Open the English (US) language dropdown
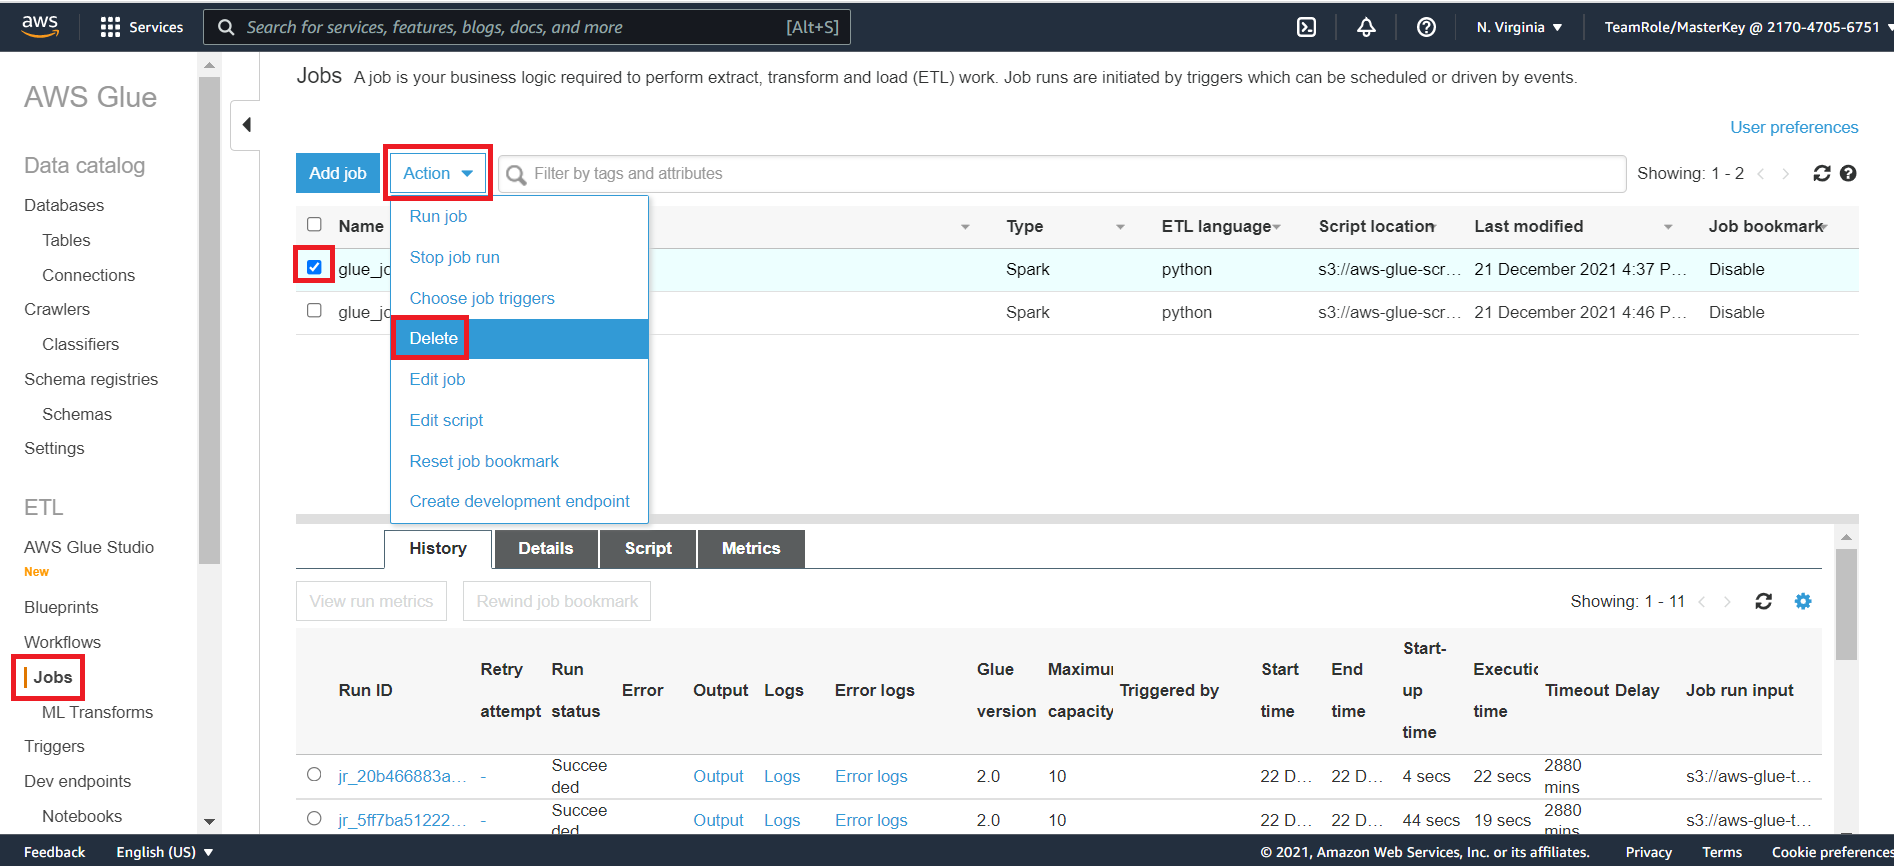1894x866 pixels. tap(165, 852)
